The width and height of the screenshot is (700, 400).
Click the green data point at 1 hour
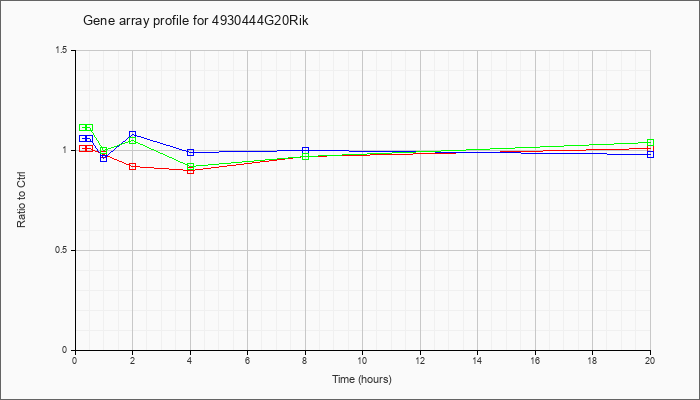pos(104,151)
